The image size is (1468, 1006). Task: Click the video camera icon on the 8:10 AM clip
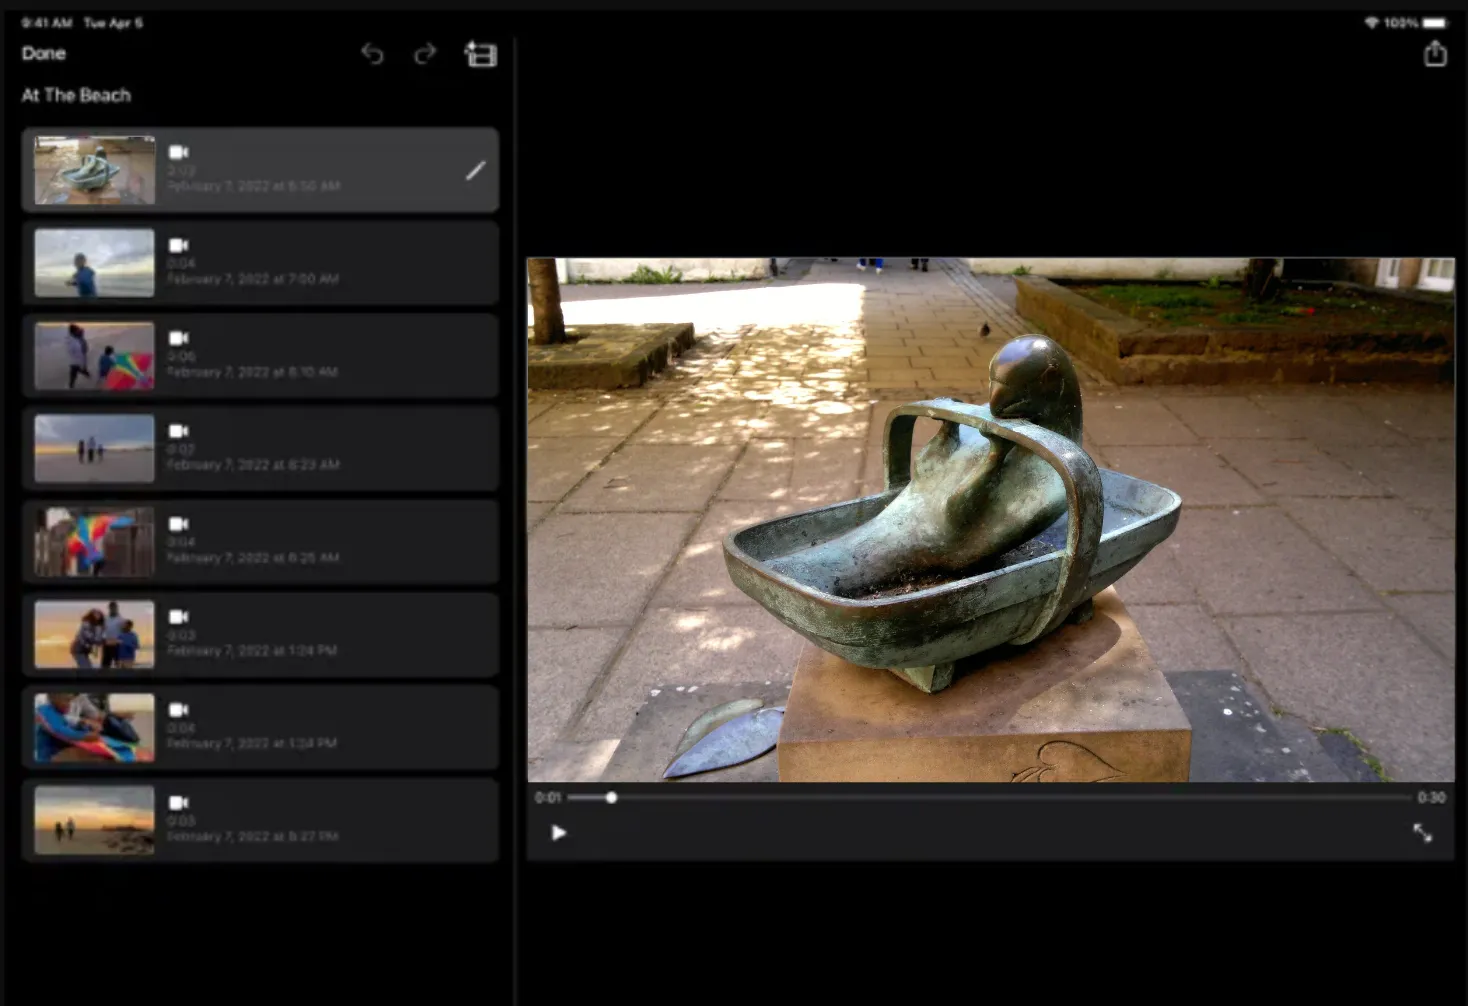click(179, 336)
